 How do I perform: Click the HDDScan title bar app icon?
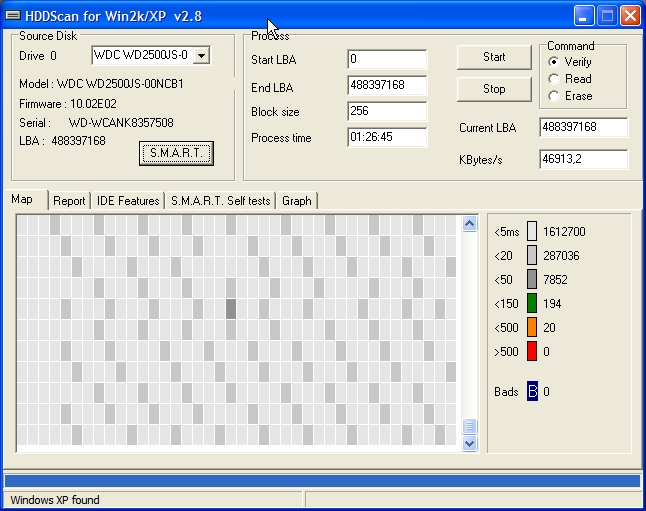13,16
